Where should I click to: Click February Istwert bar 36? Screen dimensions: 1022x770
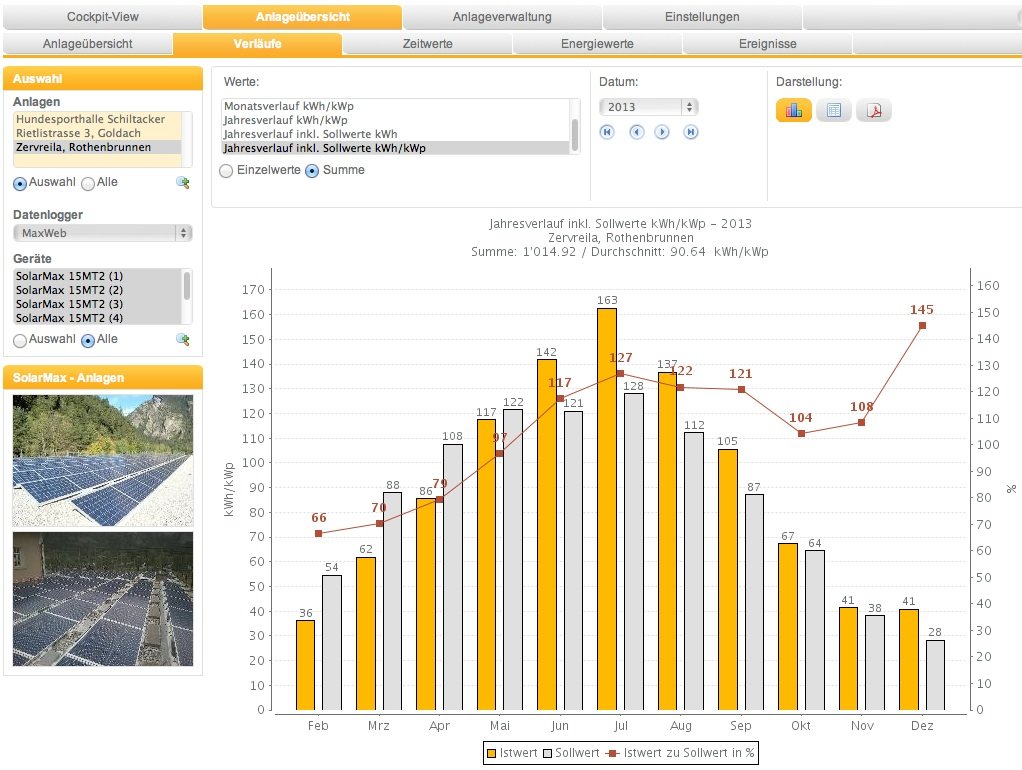click(x=306, y=665)
